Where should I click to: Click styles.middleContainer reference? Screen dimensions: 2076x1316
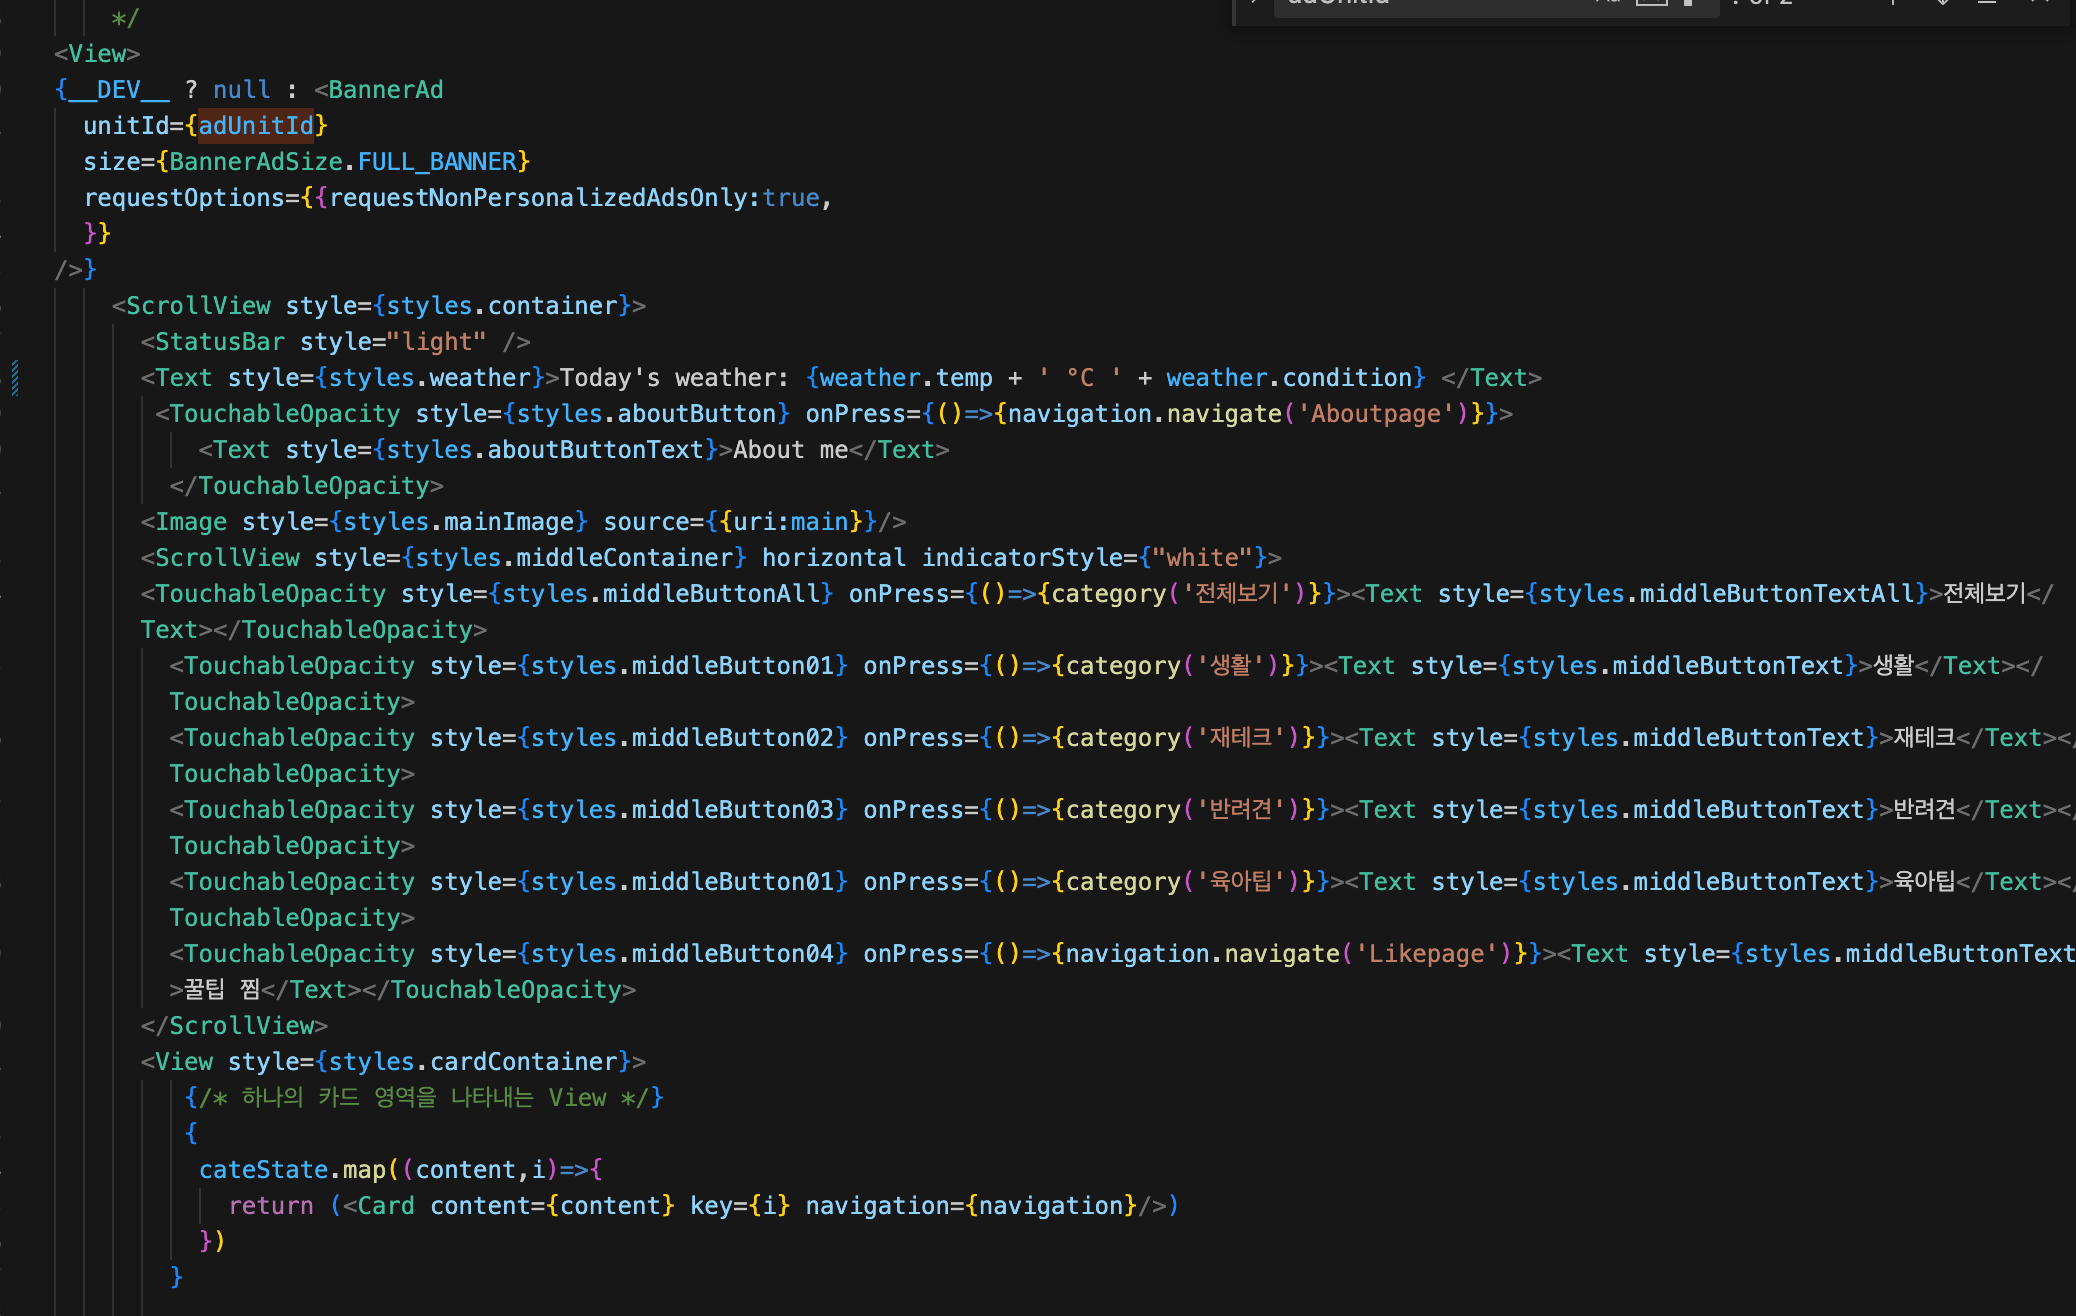(x=574, y=558)
